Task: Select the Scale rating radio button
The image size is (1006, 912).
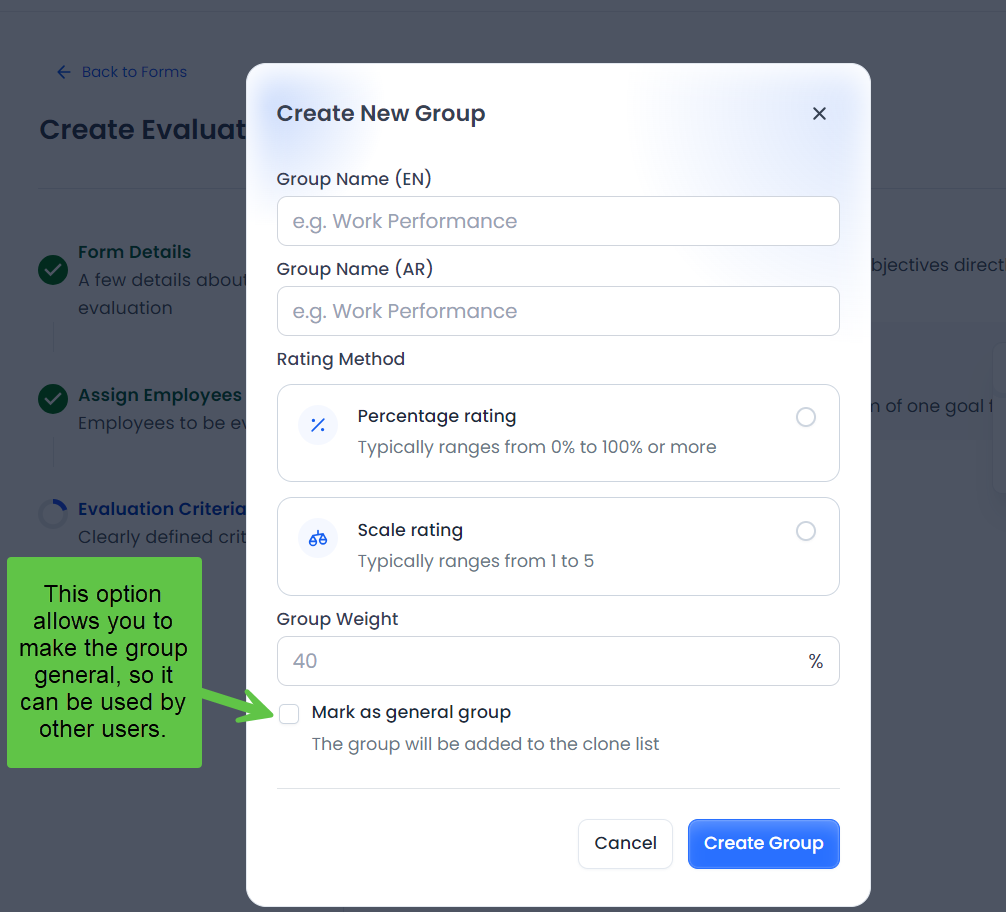Action: 806,531
